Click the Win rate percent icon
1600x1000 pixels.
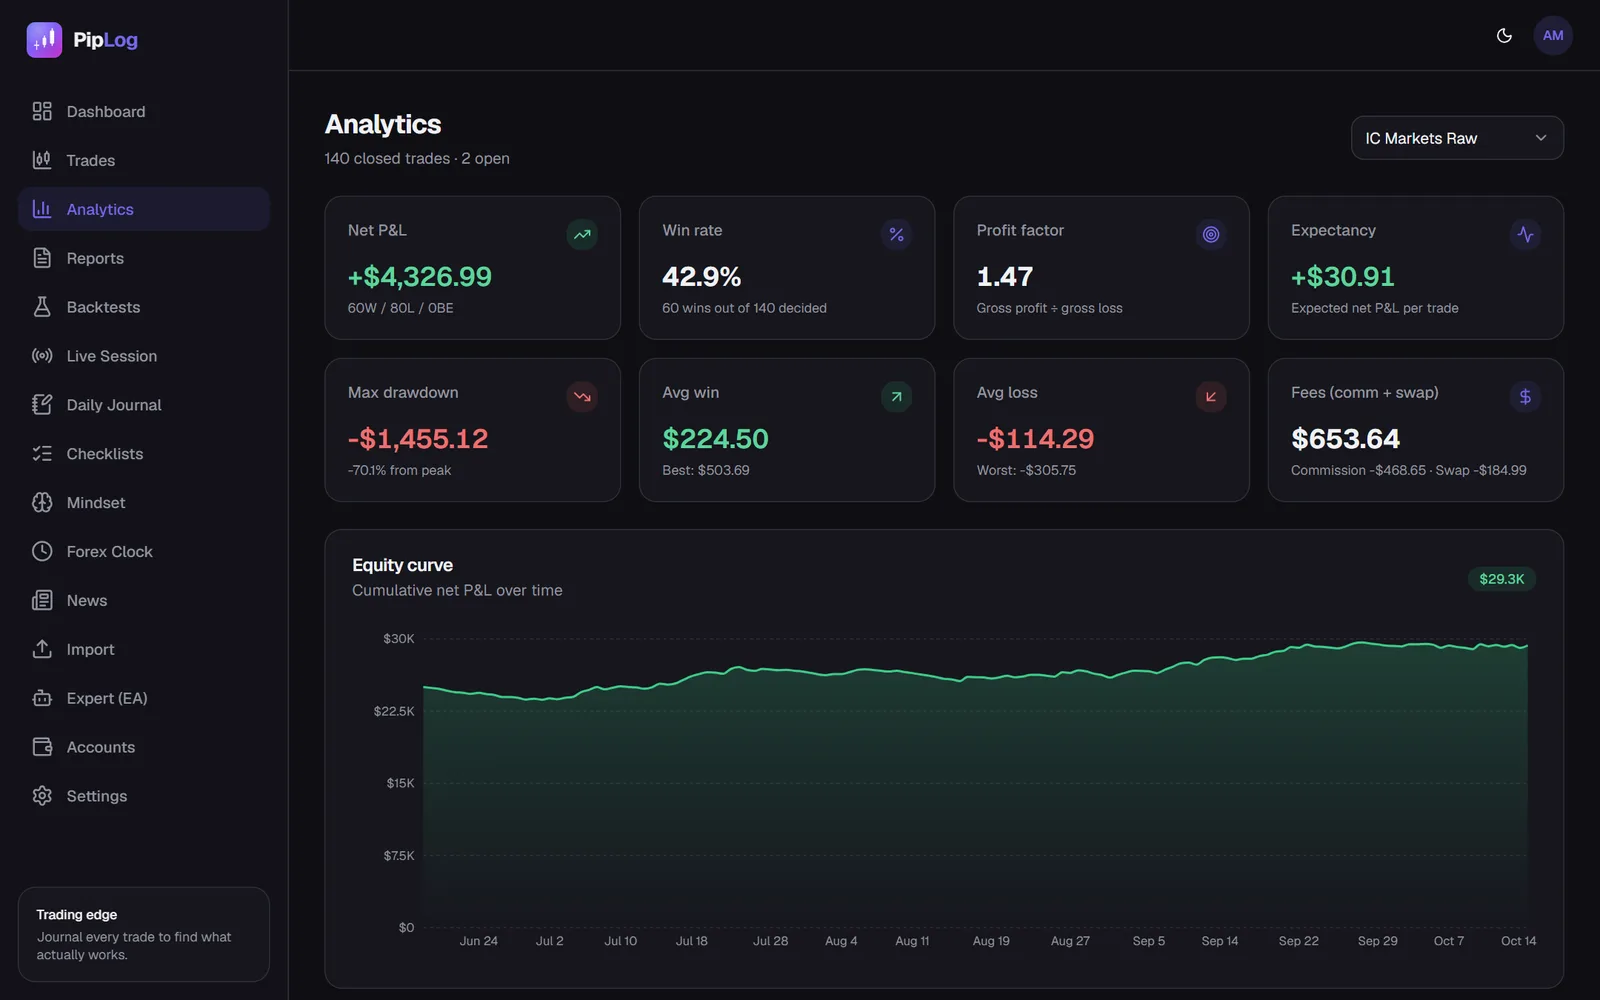pos(896,234)
